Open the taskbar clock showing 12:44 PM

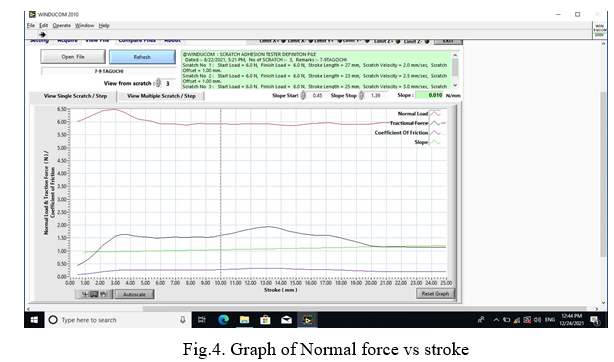571,320
